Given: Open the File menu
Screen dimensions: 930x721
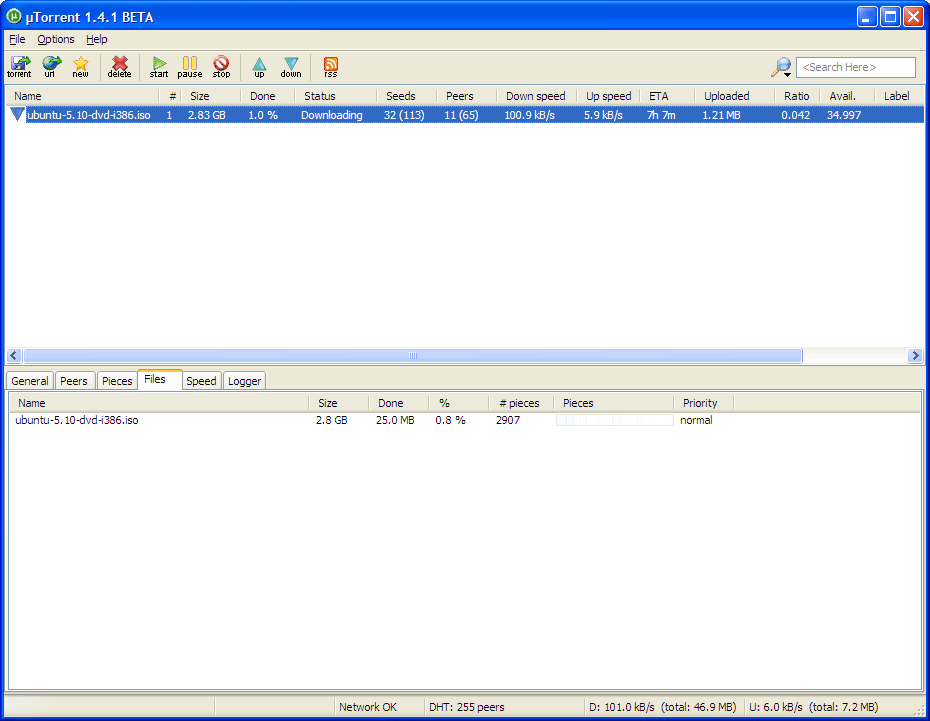Looking at the screenshot, I should [x=17, y=39].
